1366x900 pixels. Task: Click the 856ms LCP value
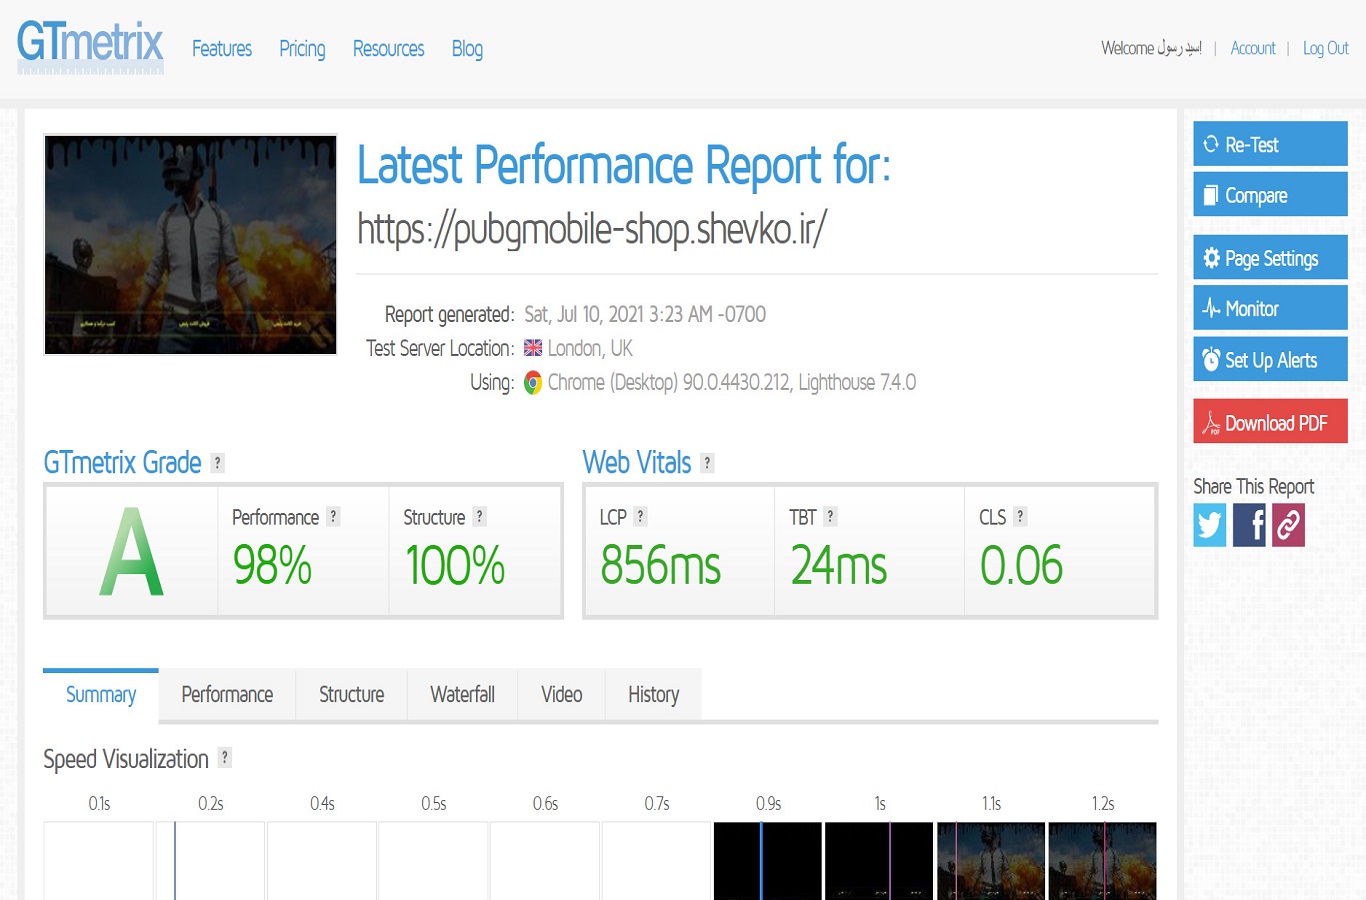click(660, 565)
